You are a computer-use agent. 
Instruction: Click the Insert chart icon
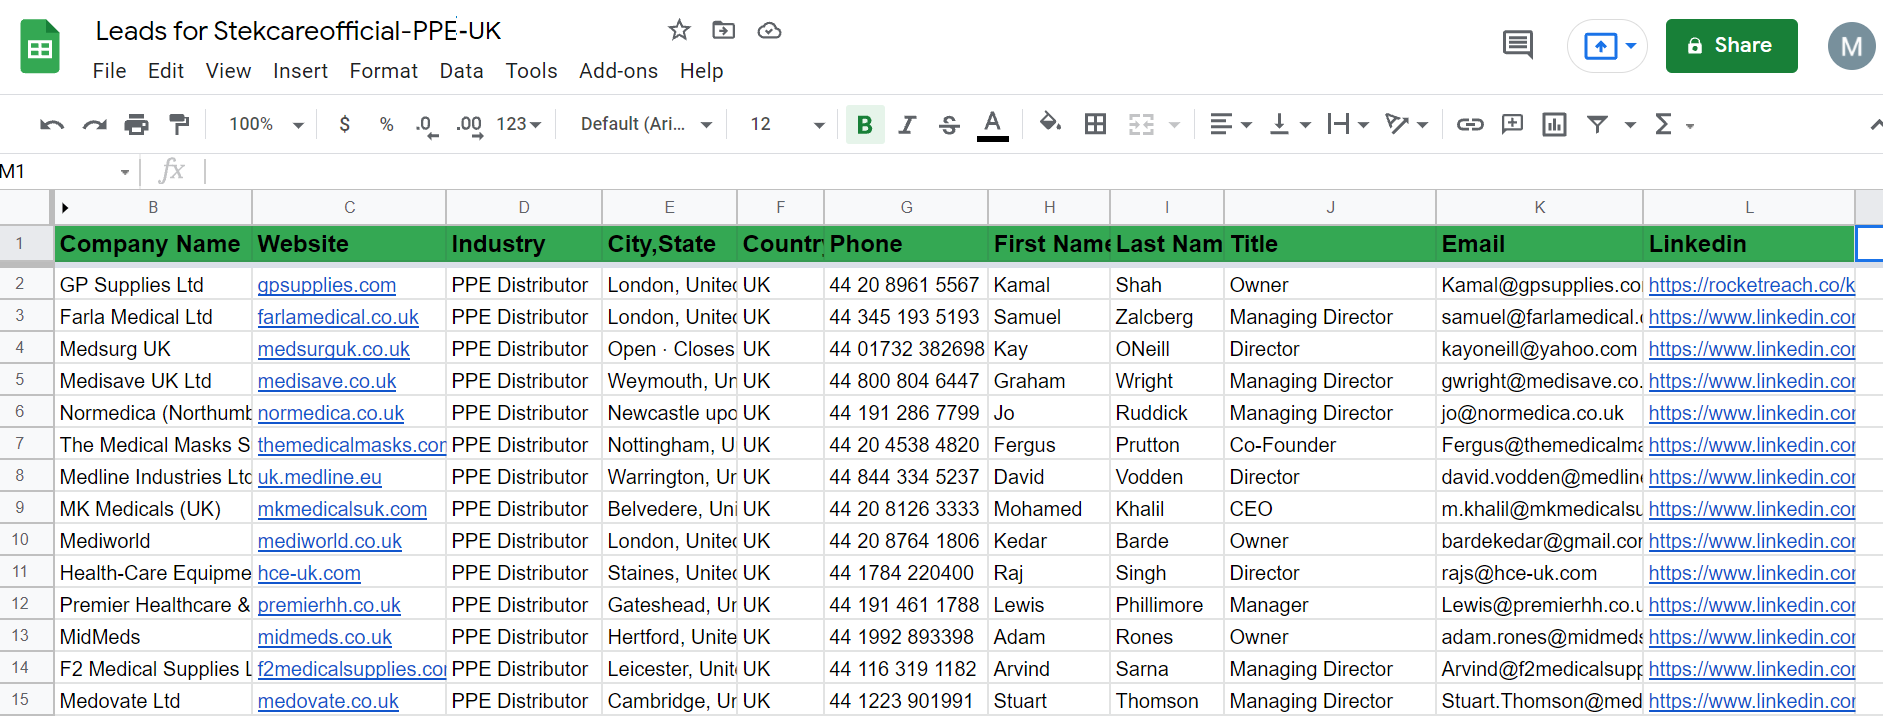tap(1554, 124)
